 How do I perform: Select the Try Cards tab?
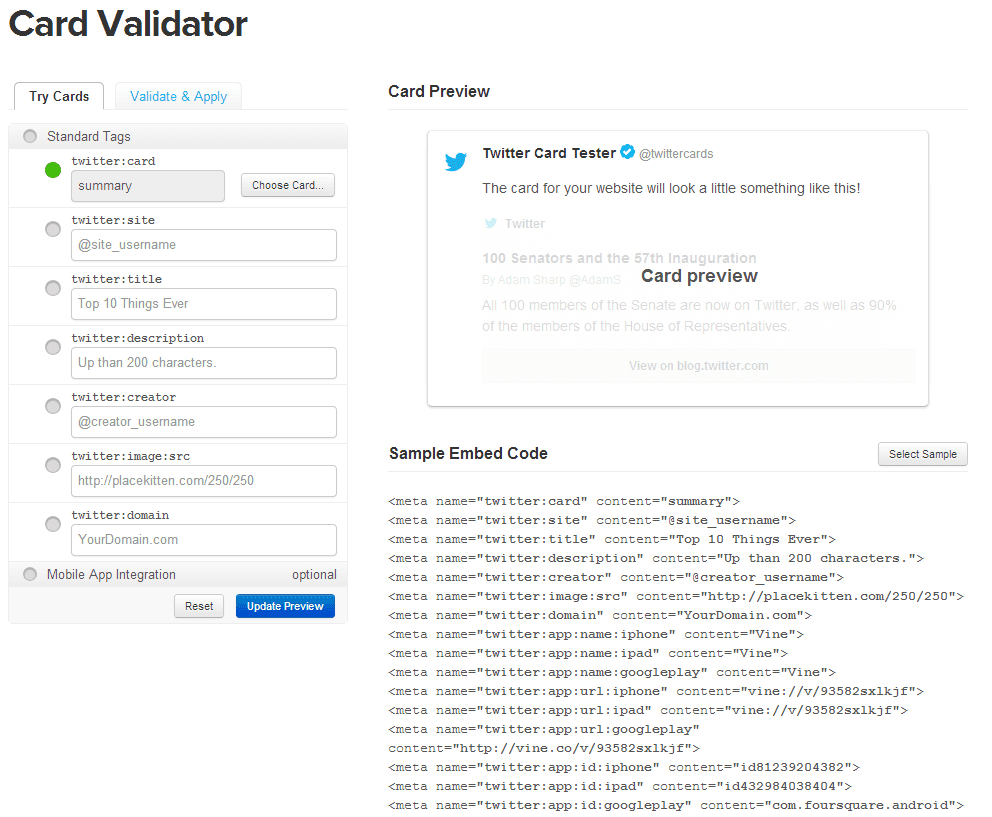coord(59,96)
